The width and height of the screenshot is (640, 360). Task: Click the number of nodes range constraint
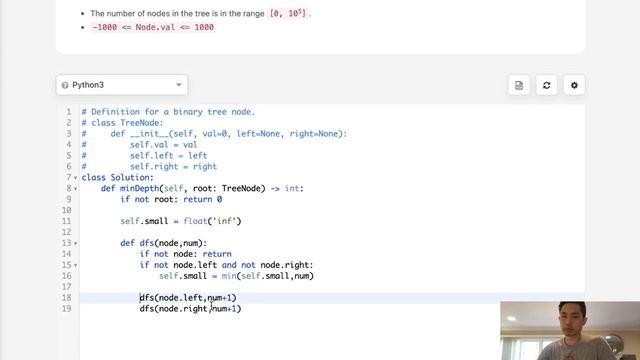pyautogui.click(x=200, y=13)
